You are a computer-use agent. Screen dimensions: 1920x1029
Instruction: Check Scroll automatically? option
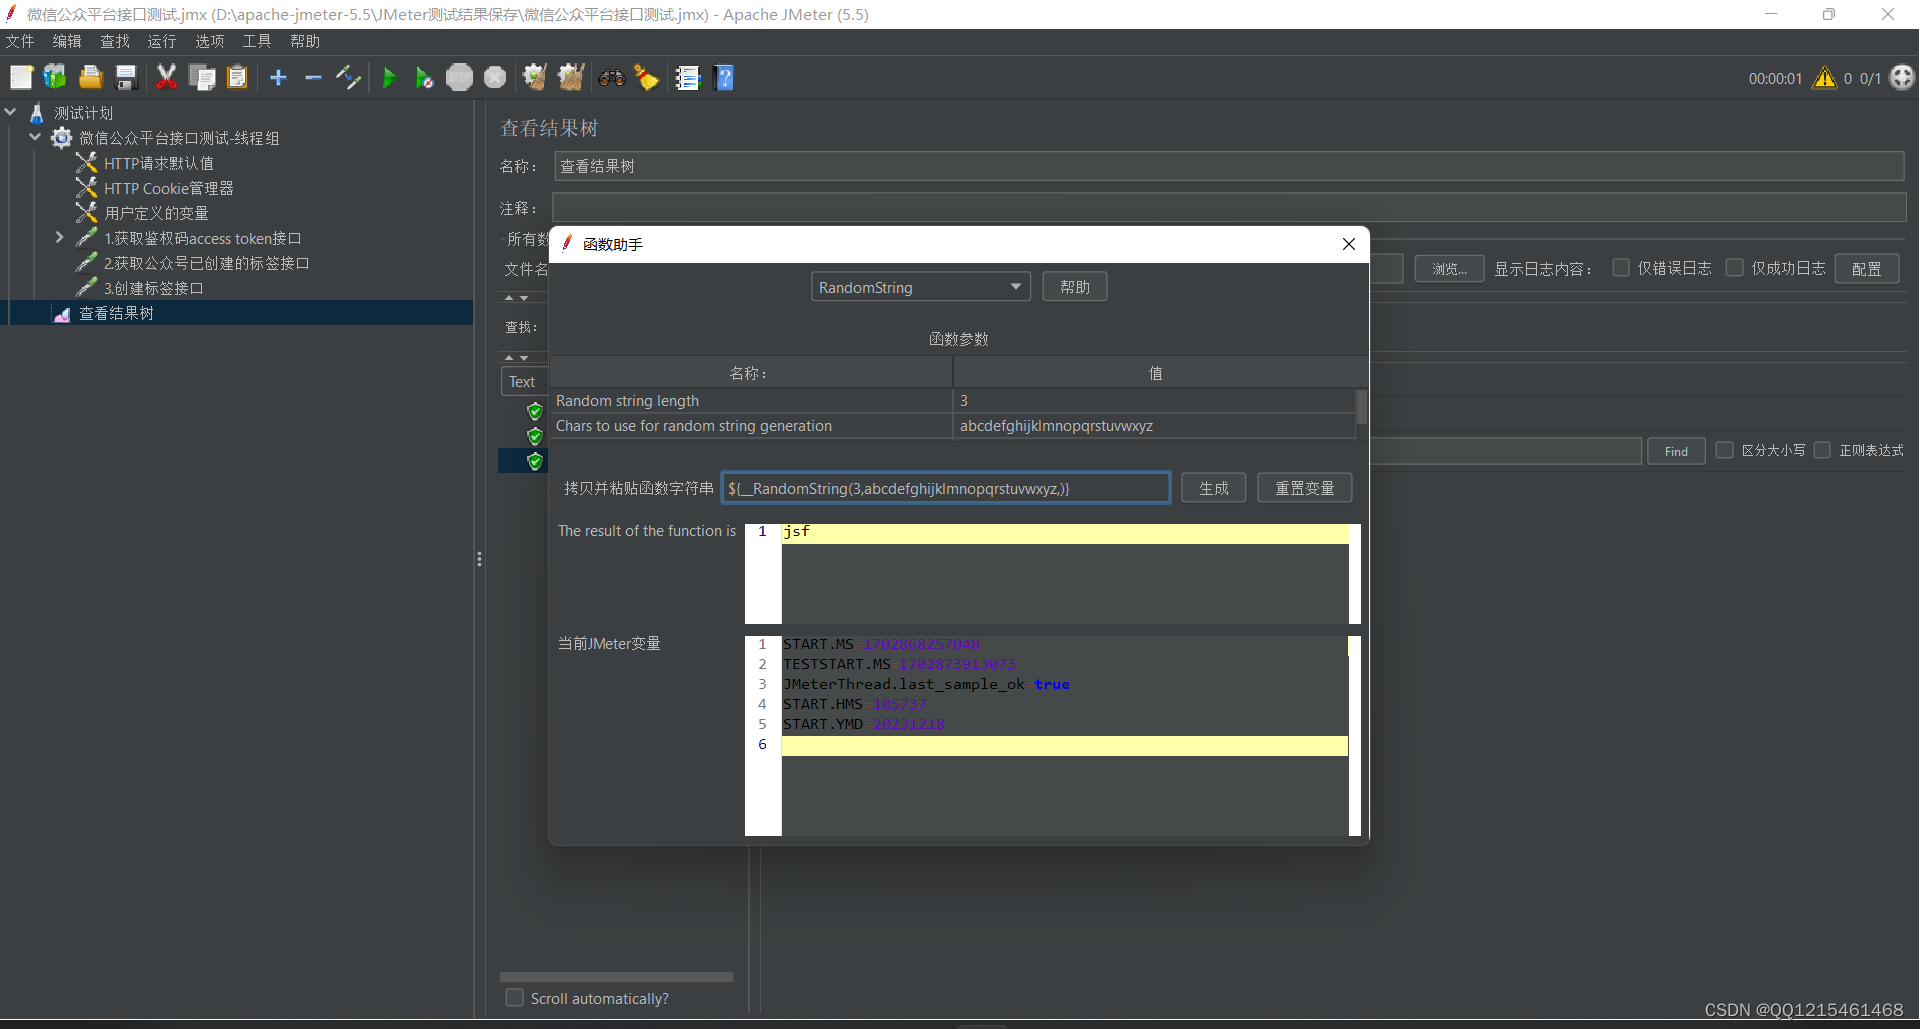[515, 998]
